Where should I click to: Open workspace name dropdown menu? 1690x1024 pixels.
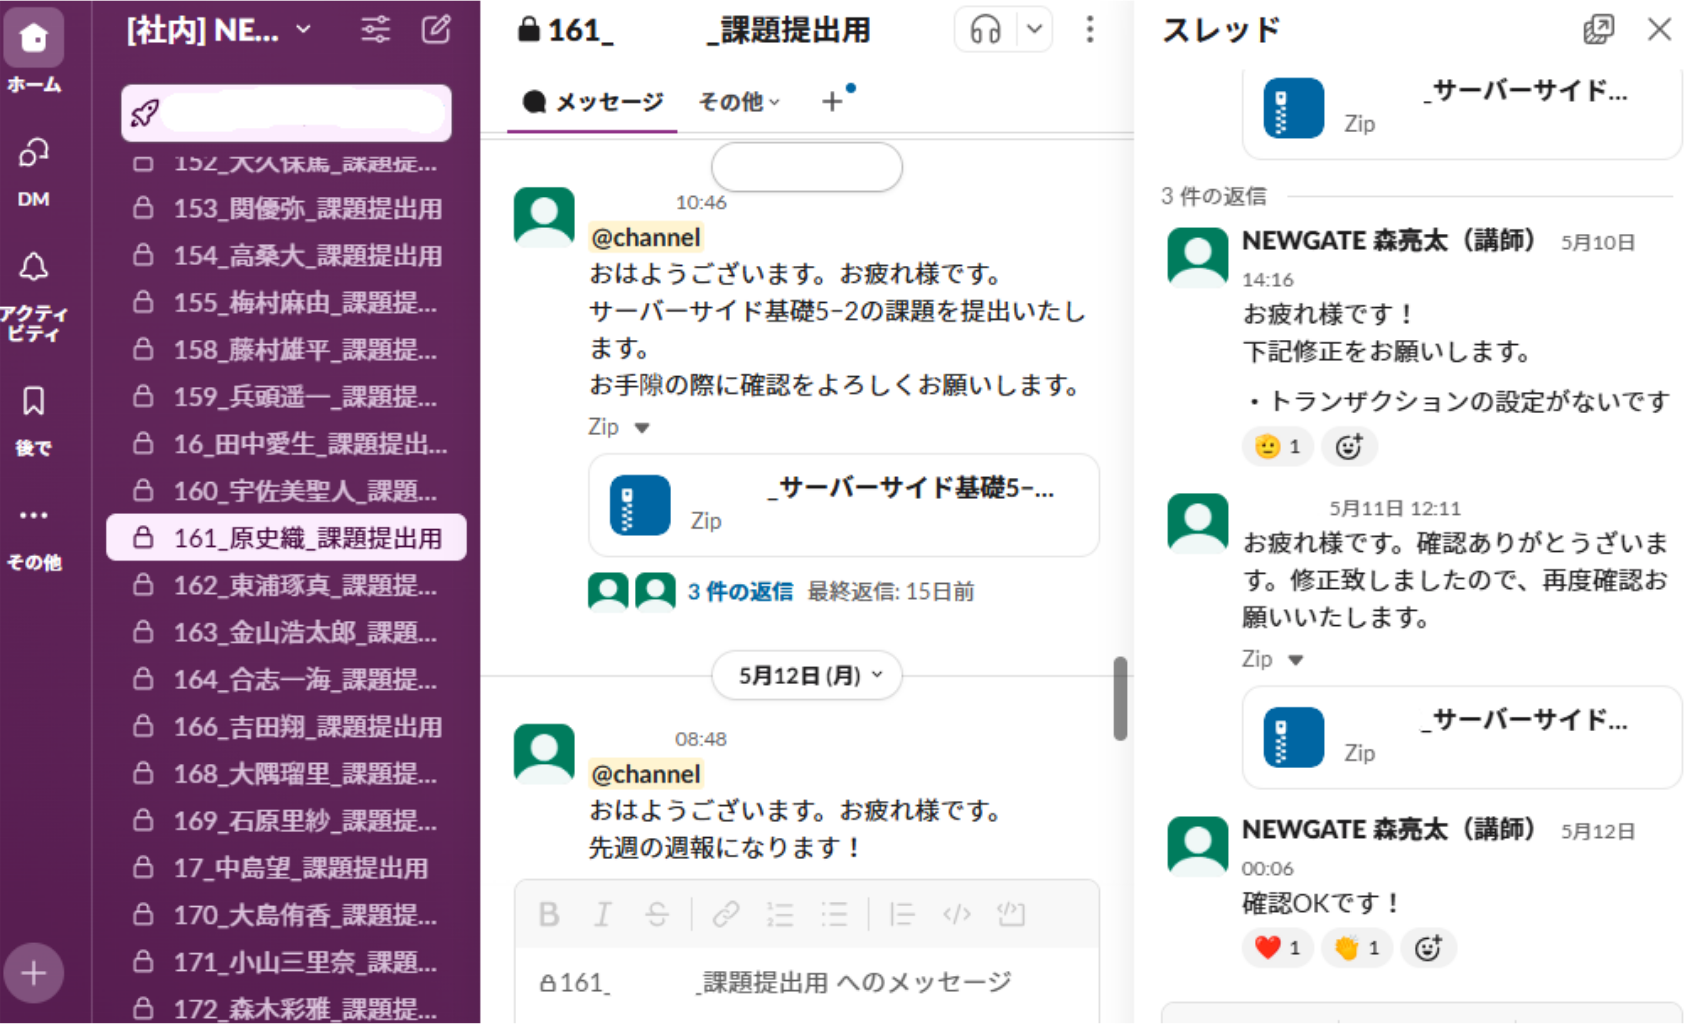coord(218,31)
